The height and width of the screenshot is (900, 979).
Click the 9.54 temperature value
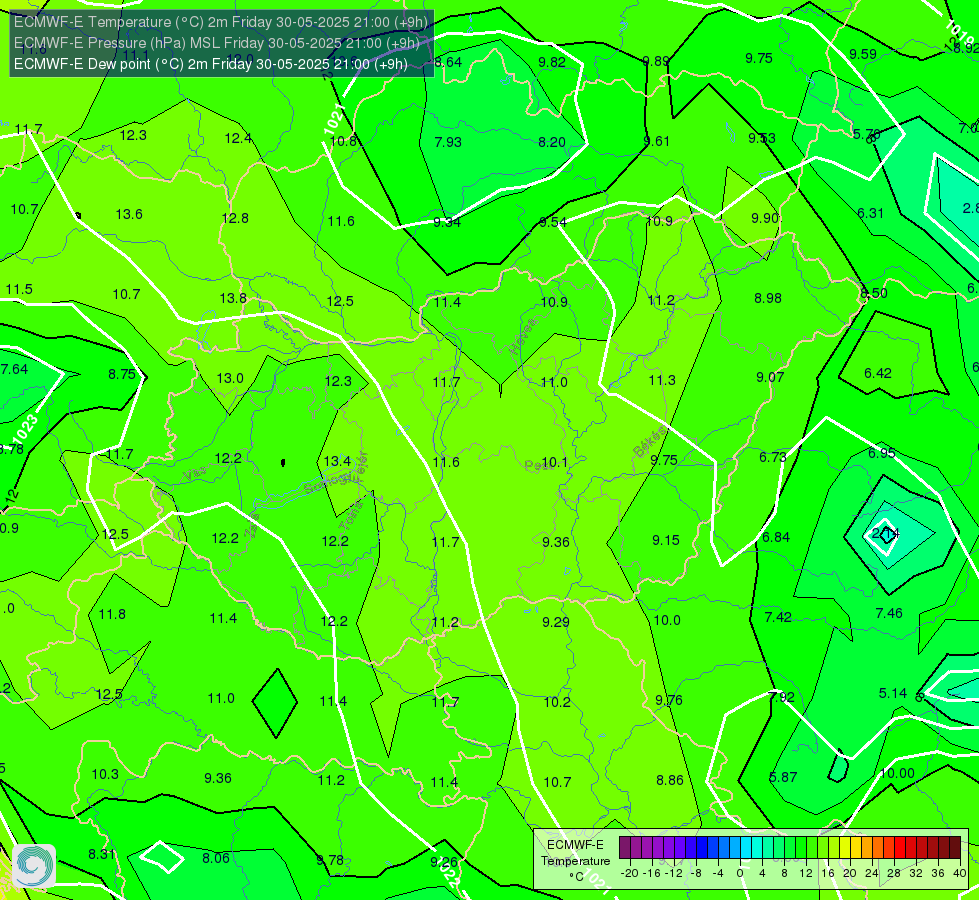(553, 222)
